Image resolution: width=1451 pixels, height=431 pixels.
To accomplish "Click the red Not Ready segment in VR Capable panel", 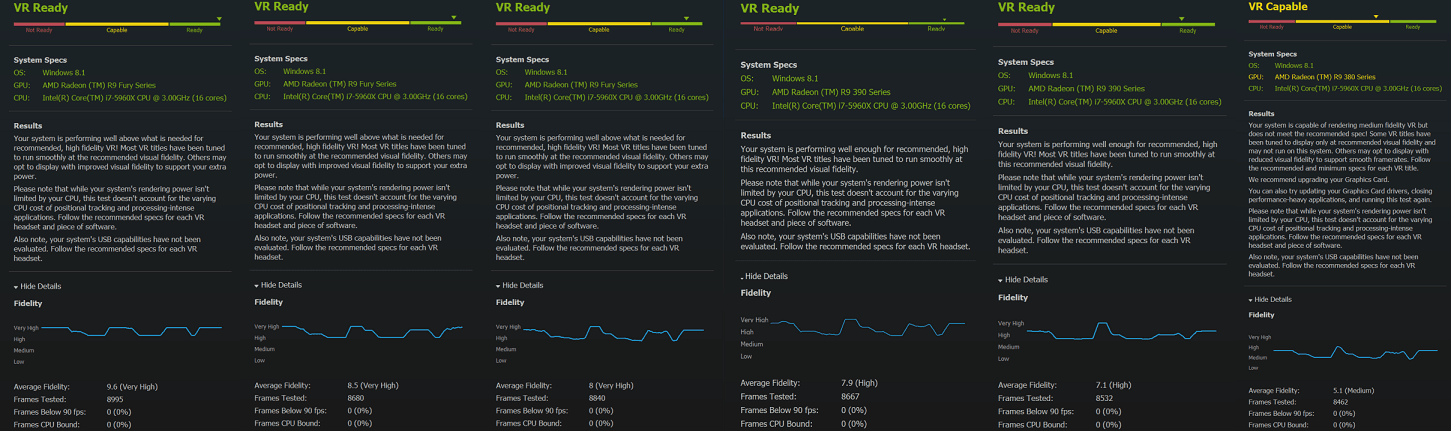I will 1271,21.
